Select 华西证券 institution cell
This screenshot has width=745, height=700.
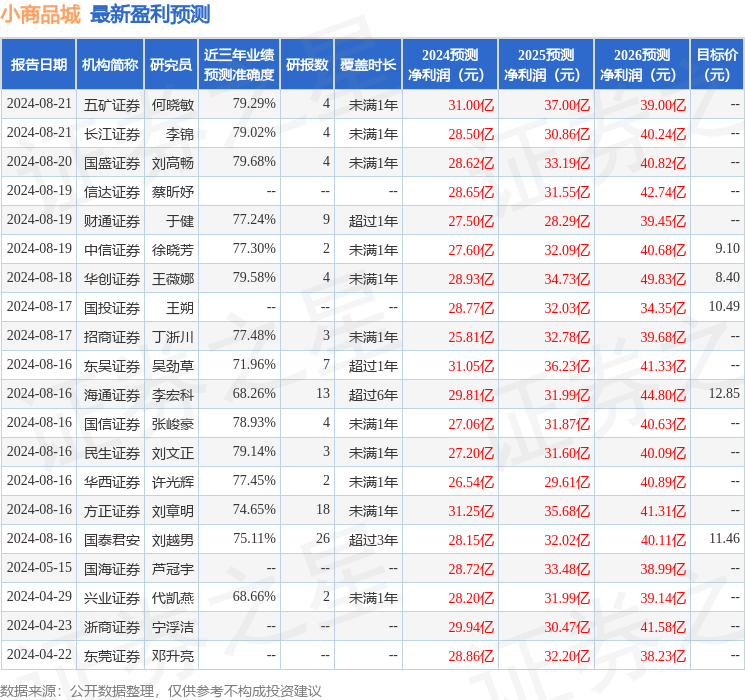(x=112, y=482)
